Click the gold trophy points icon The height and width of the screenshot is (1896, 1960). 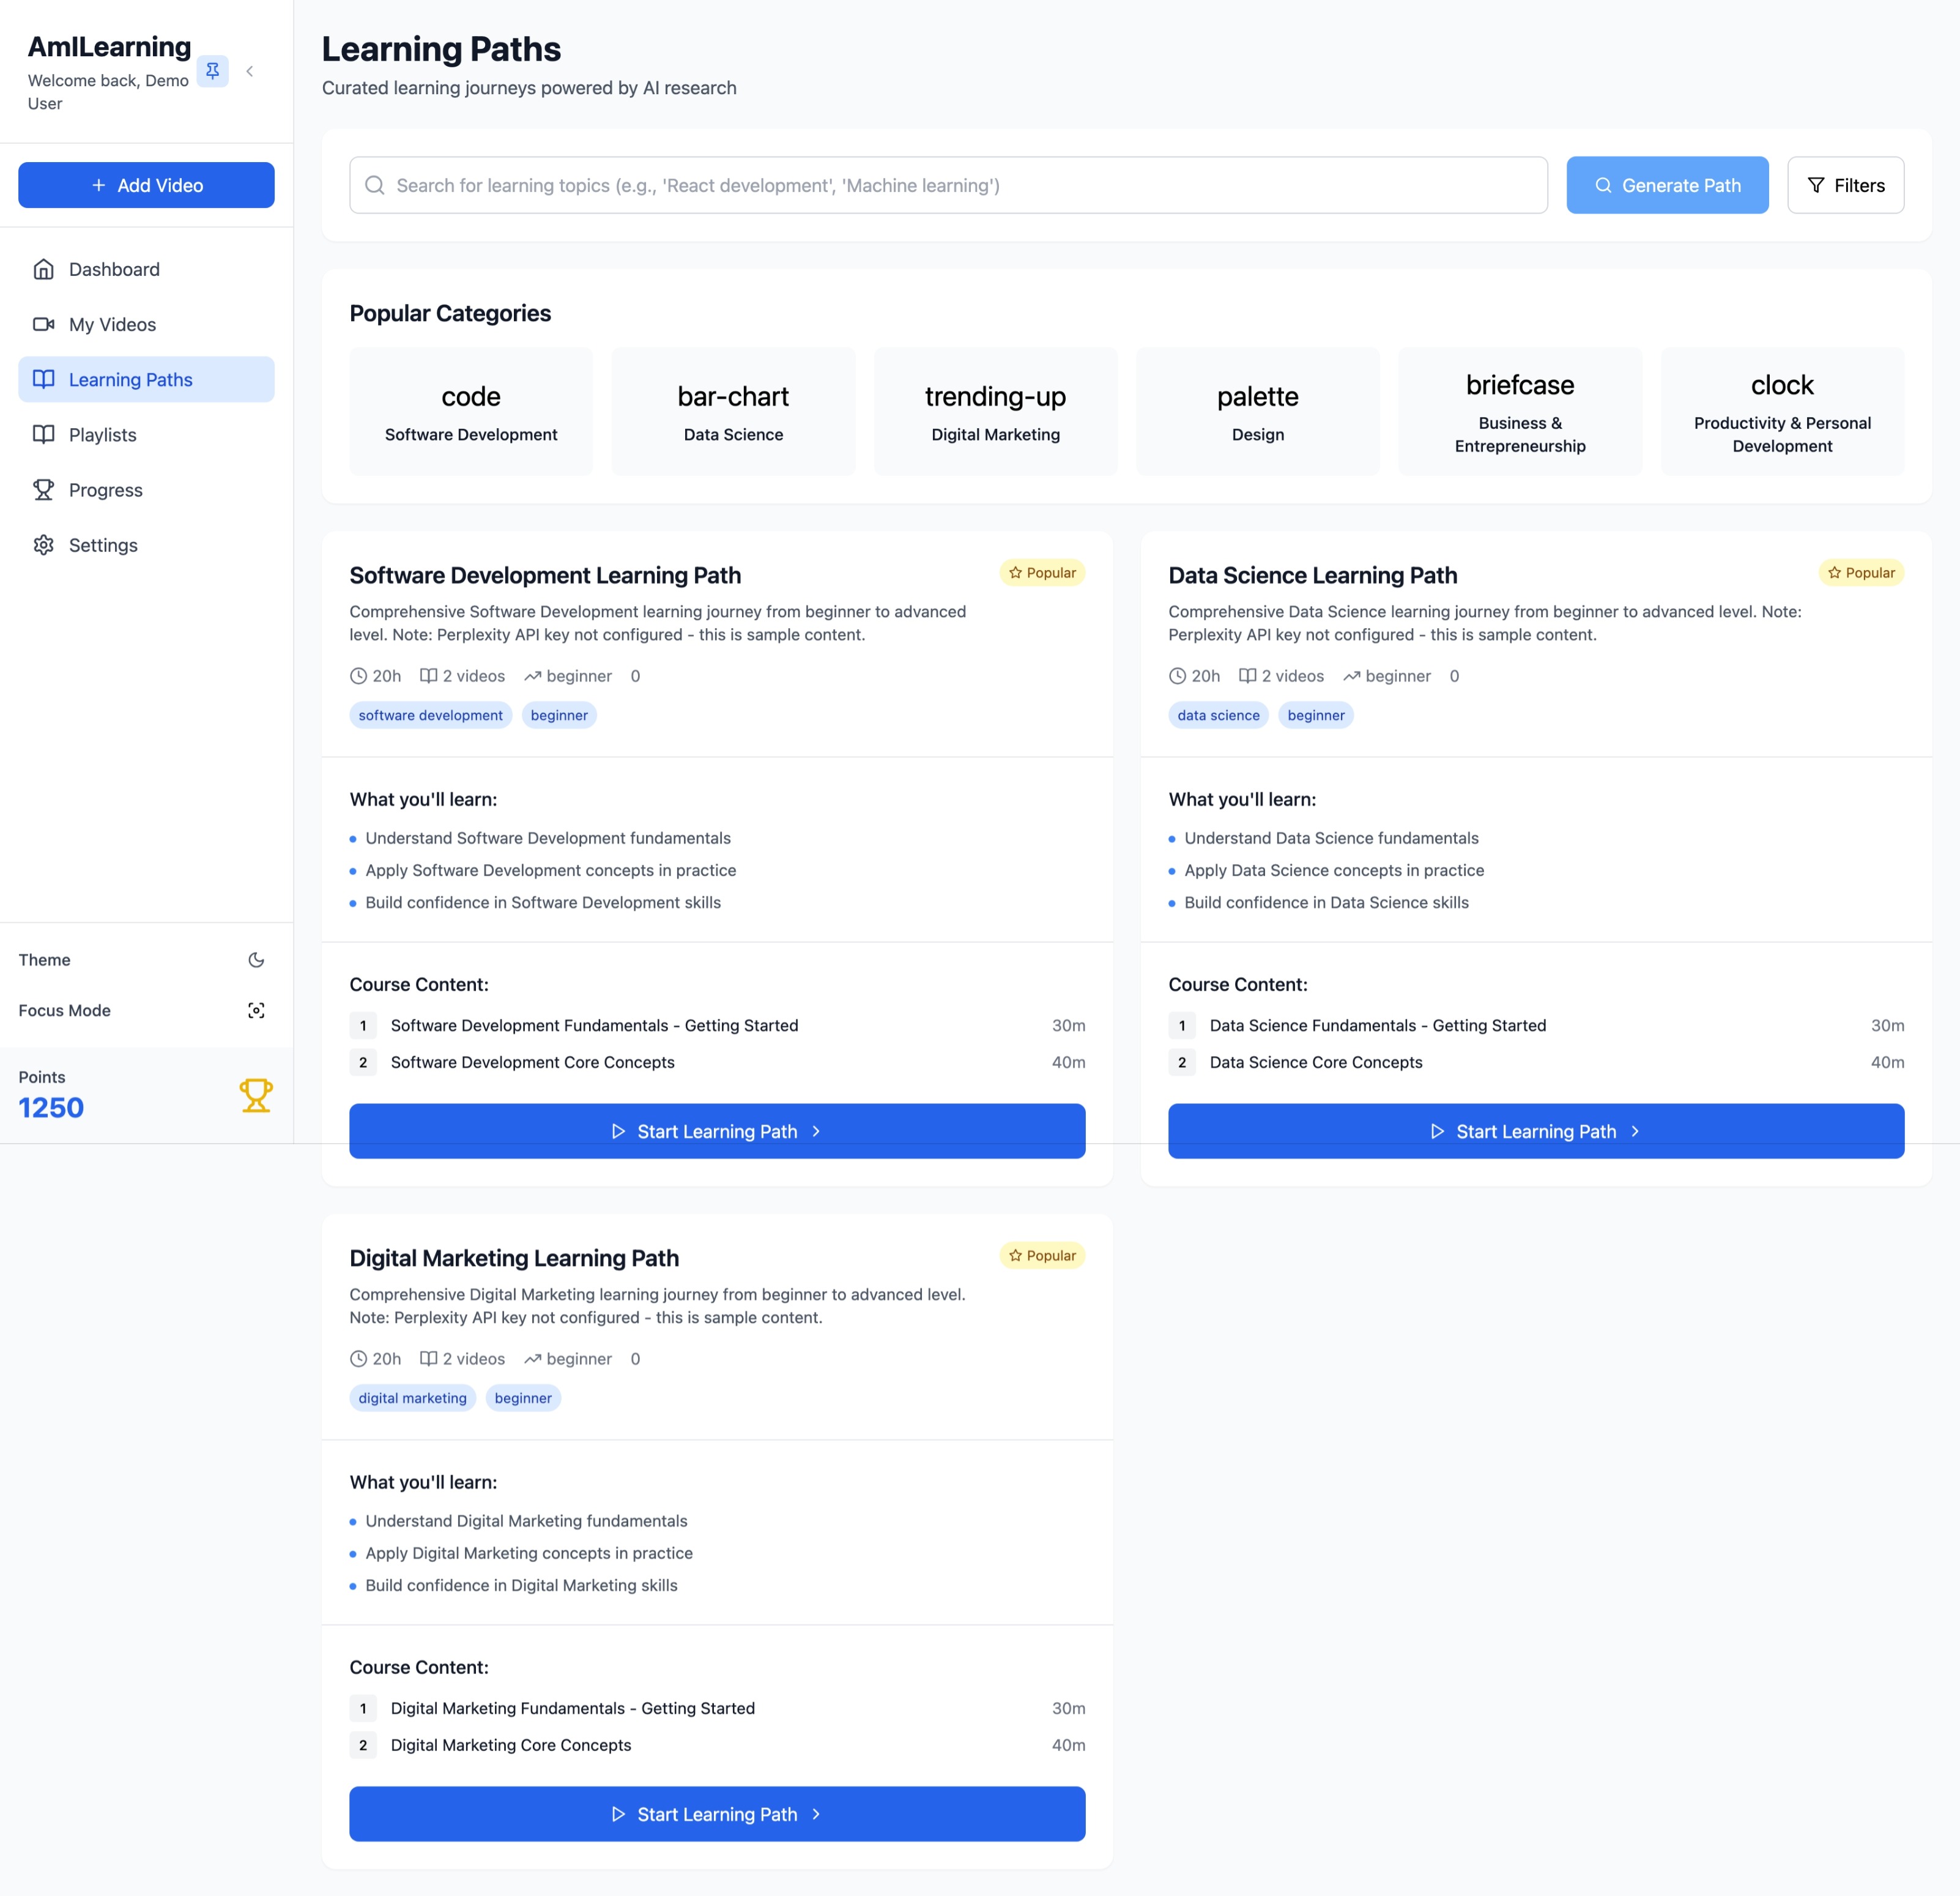tap(256, 1095)
